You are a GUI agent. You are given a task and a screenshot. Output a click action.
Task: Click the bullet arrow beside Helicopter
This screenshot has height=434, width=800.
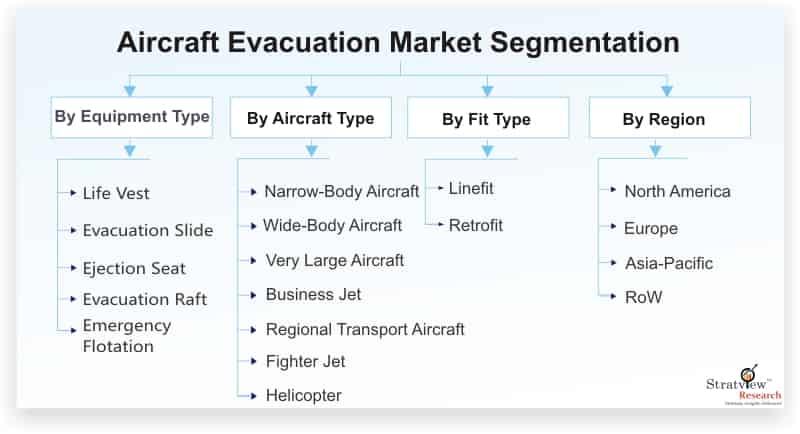tap(254, 396)
